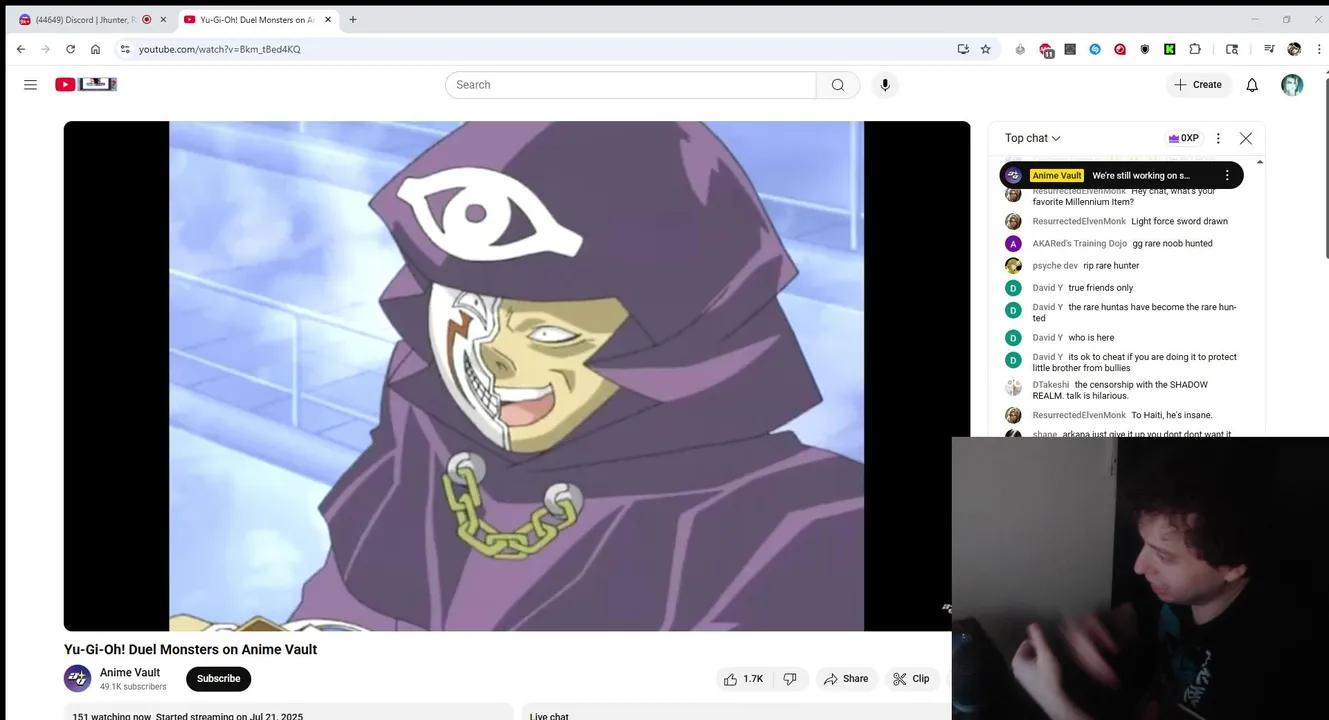Open the Anime Vault channel avatar

click(x=78, y=679)
